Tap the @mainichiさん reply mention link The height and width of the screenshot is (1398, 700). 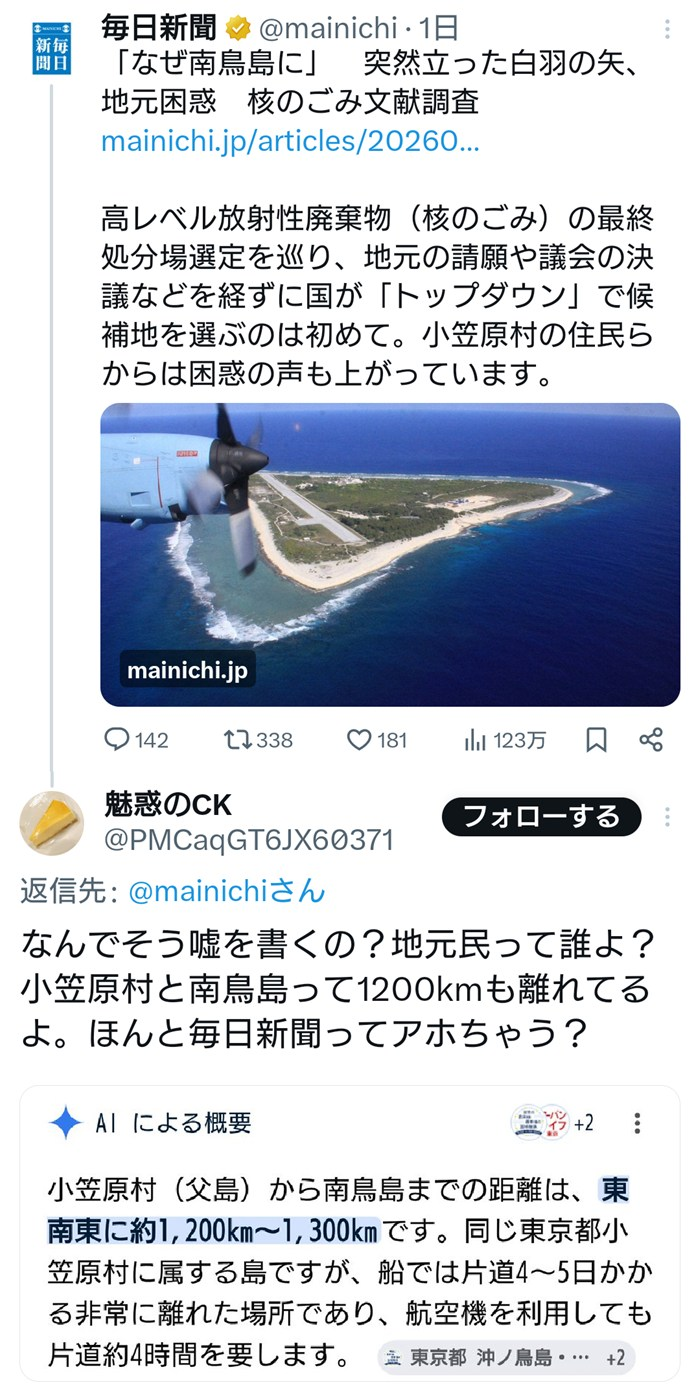[227, 891]
